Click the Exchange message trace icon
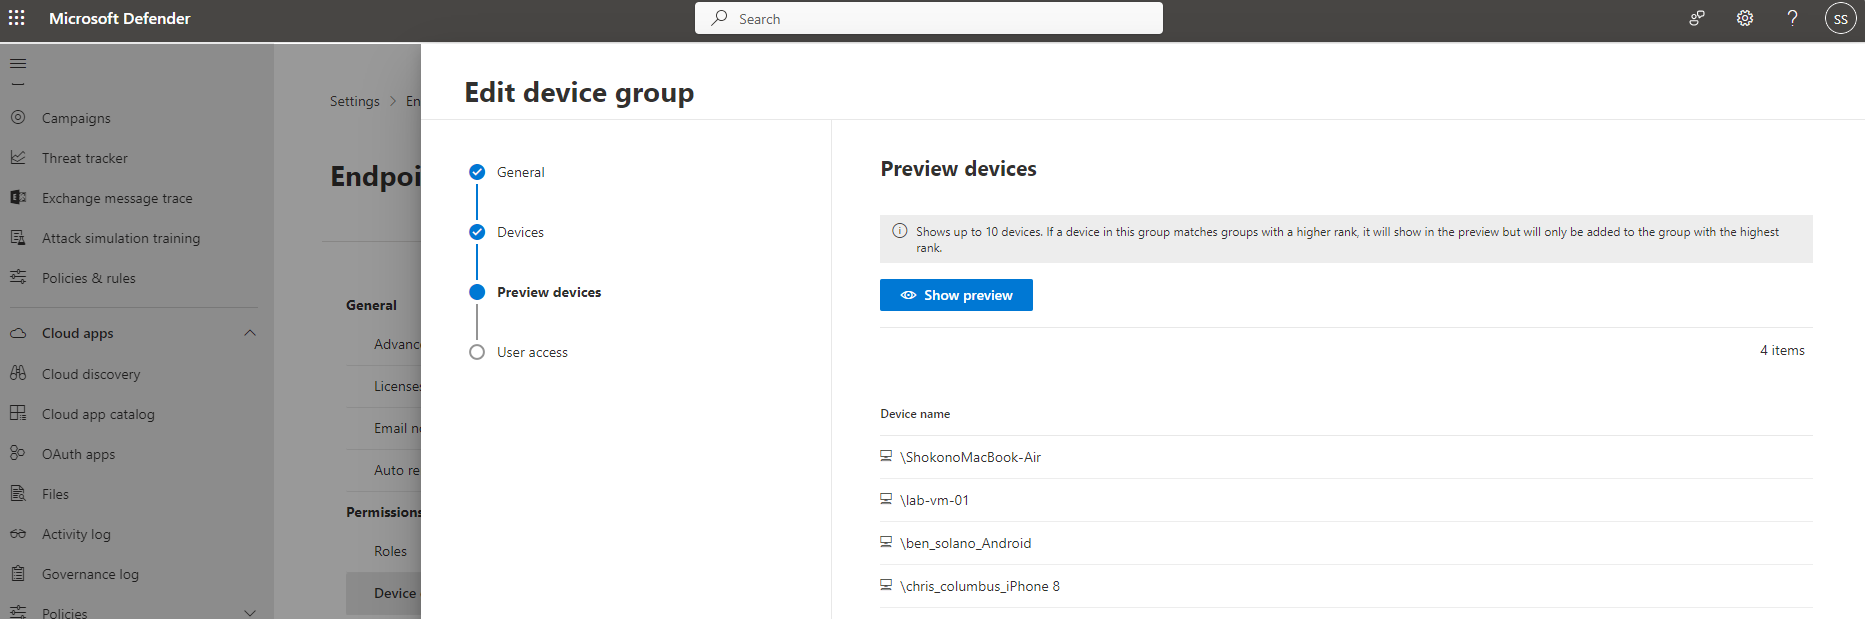This screenshot has width=1865, height=619. pyautogui.click(x=18, y=197)
